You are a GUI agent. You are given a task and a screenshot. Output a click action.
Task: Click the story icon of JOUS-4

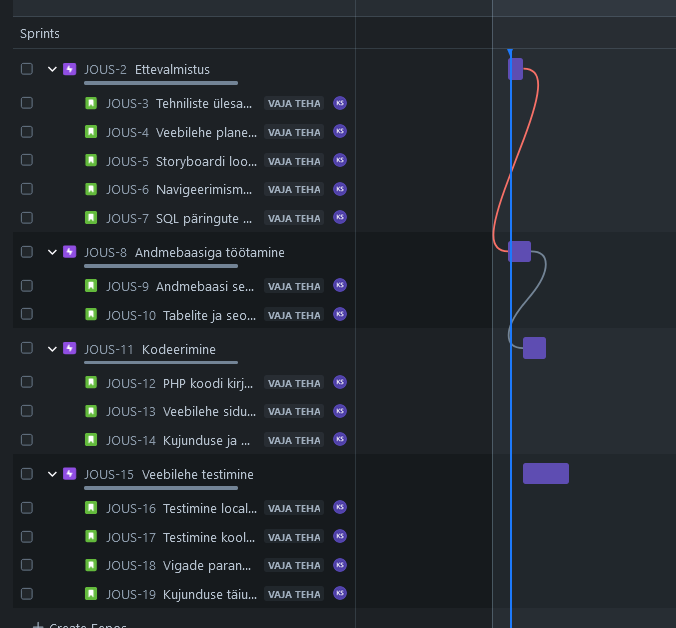coord(91,131)
